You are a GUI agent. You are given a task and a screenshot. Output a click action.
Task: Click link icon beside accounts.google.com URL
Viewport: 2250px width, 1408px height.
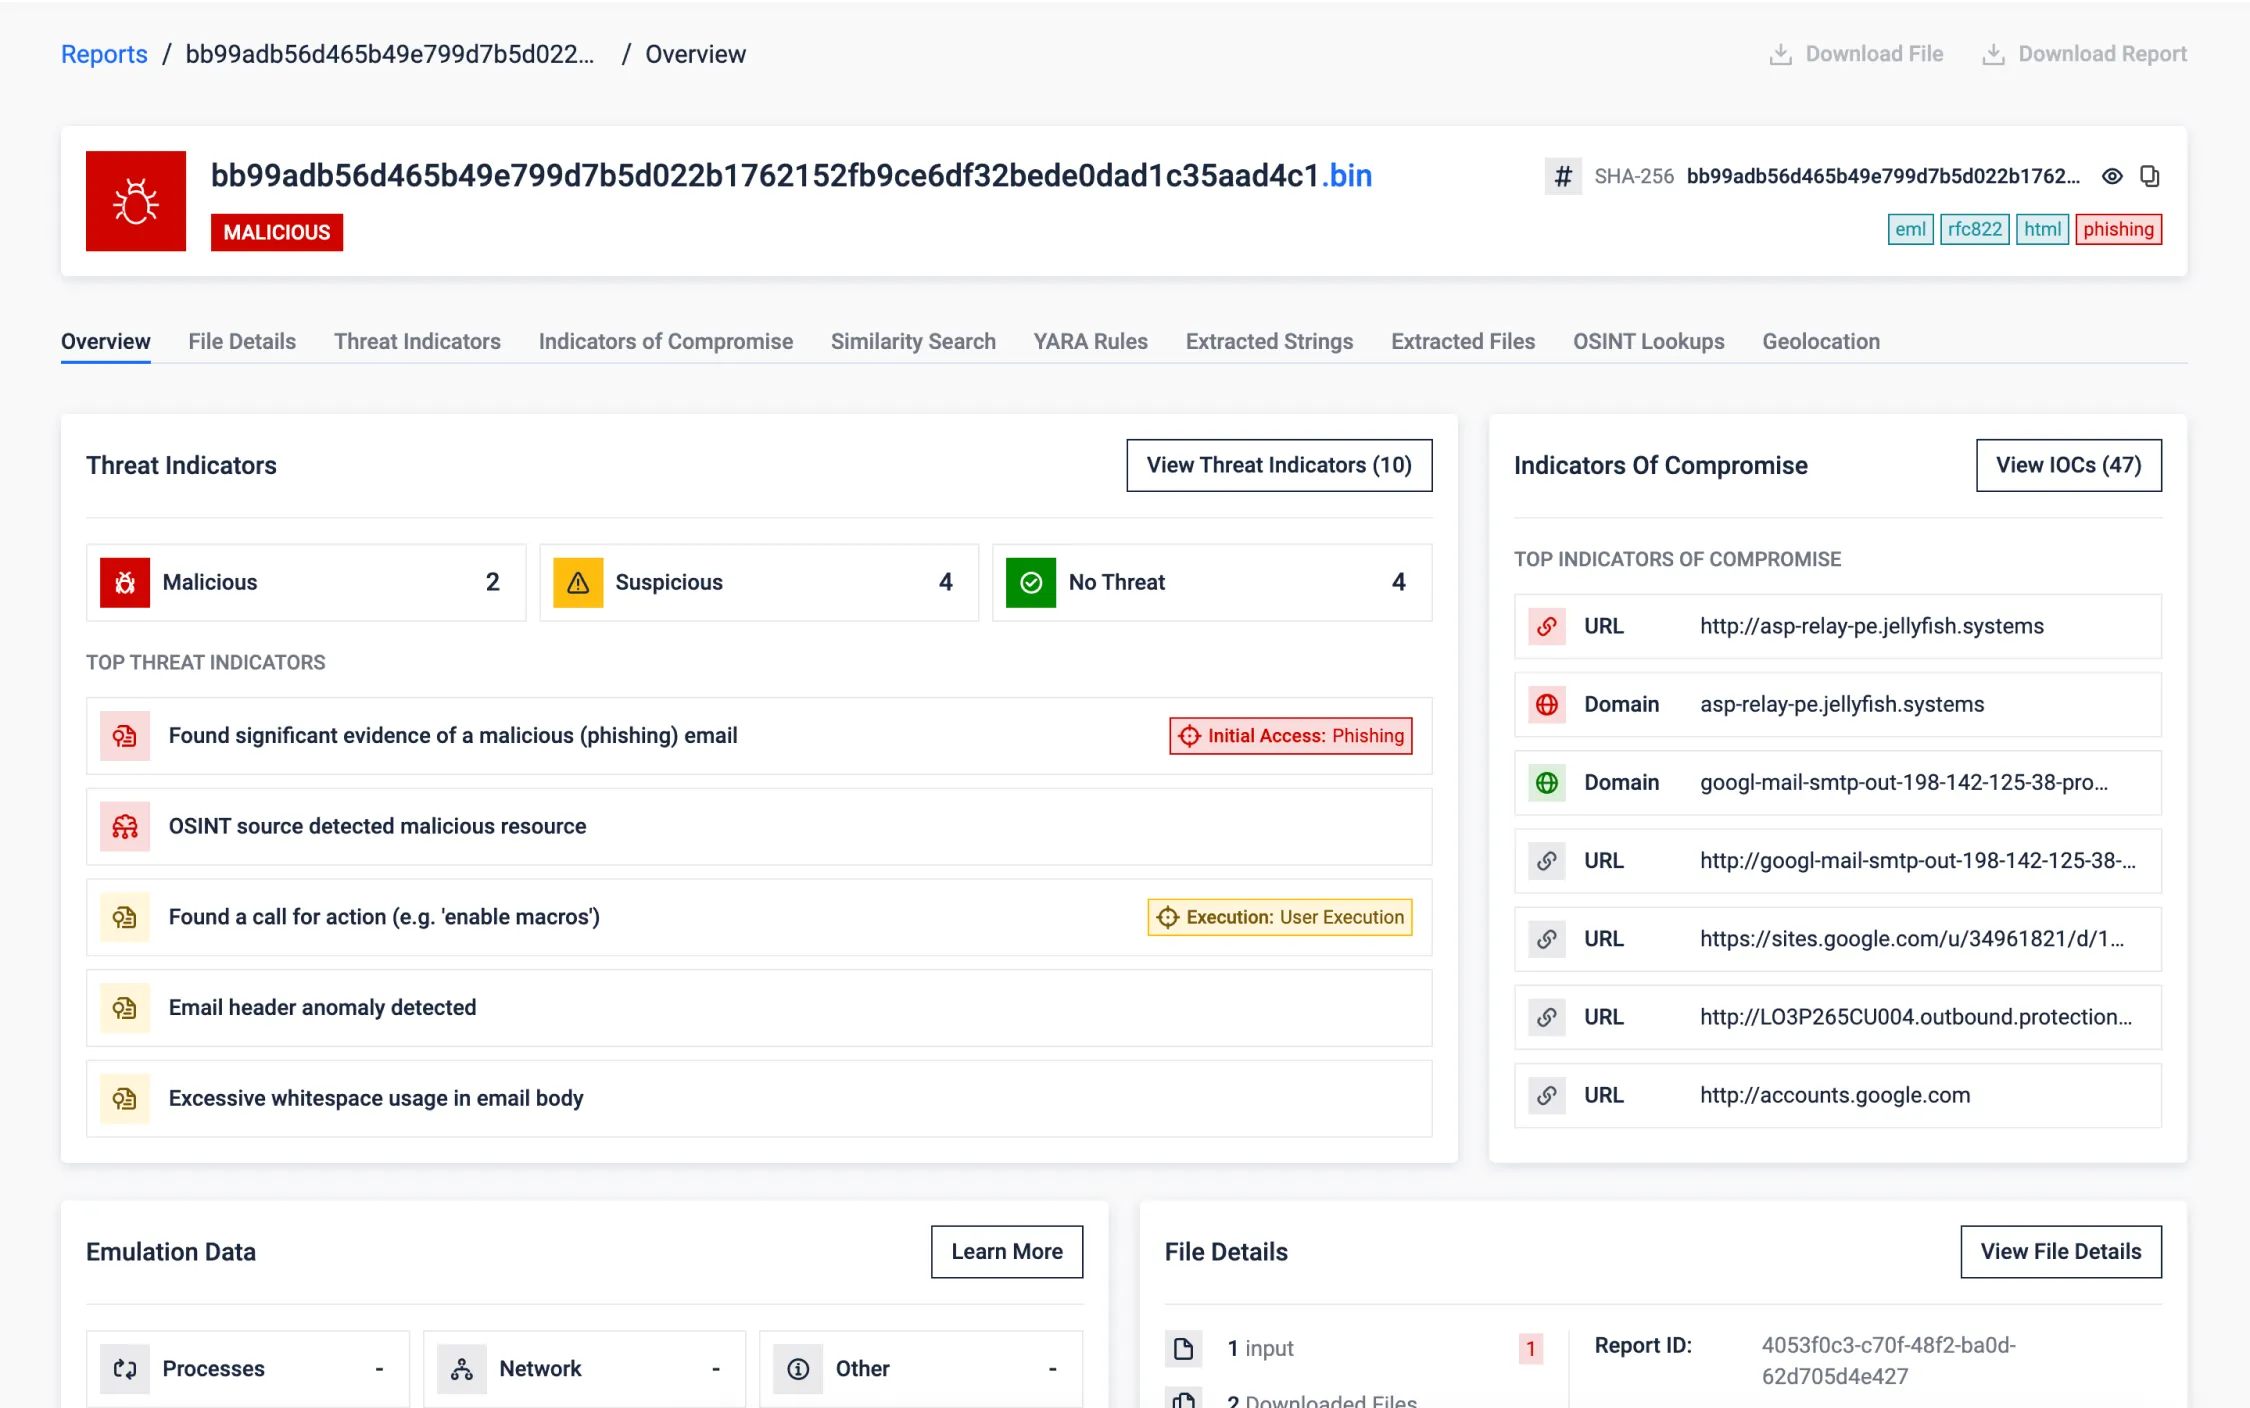point(1546,1095)
